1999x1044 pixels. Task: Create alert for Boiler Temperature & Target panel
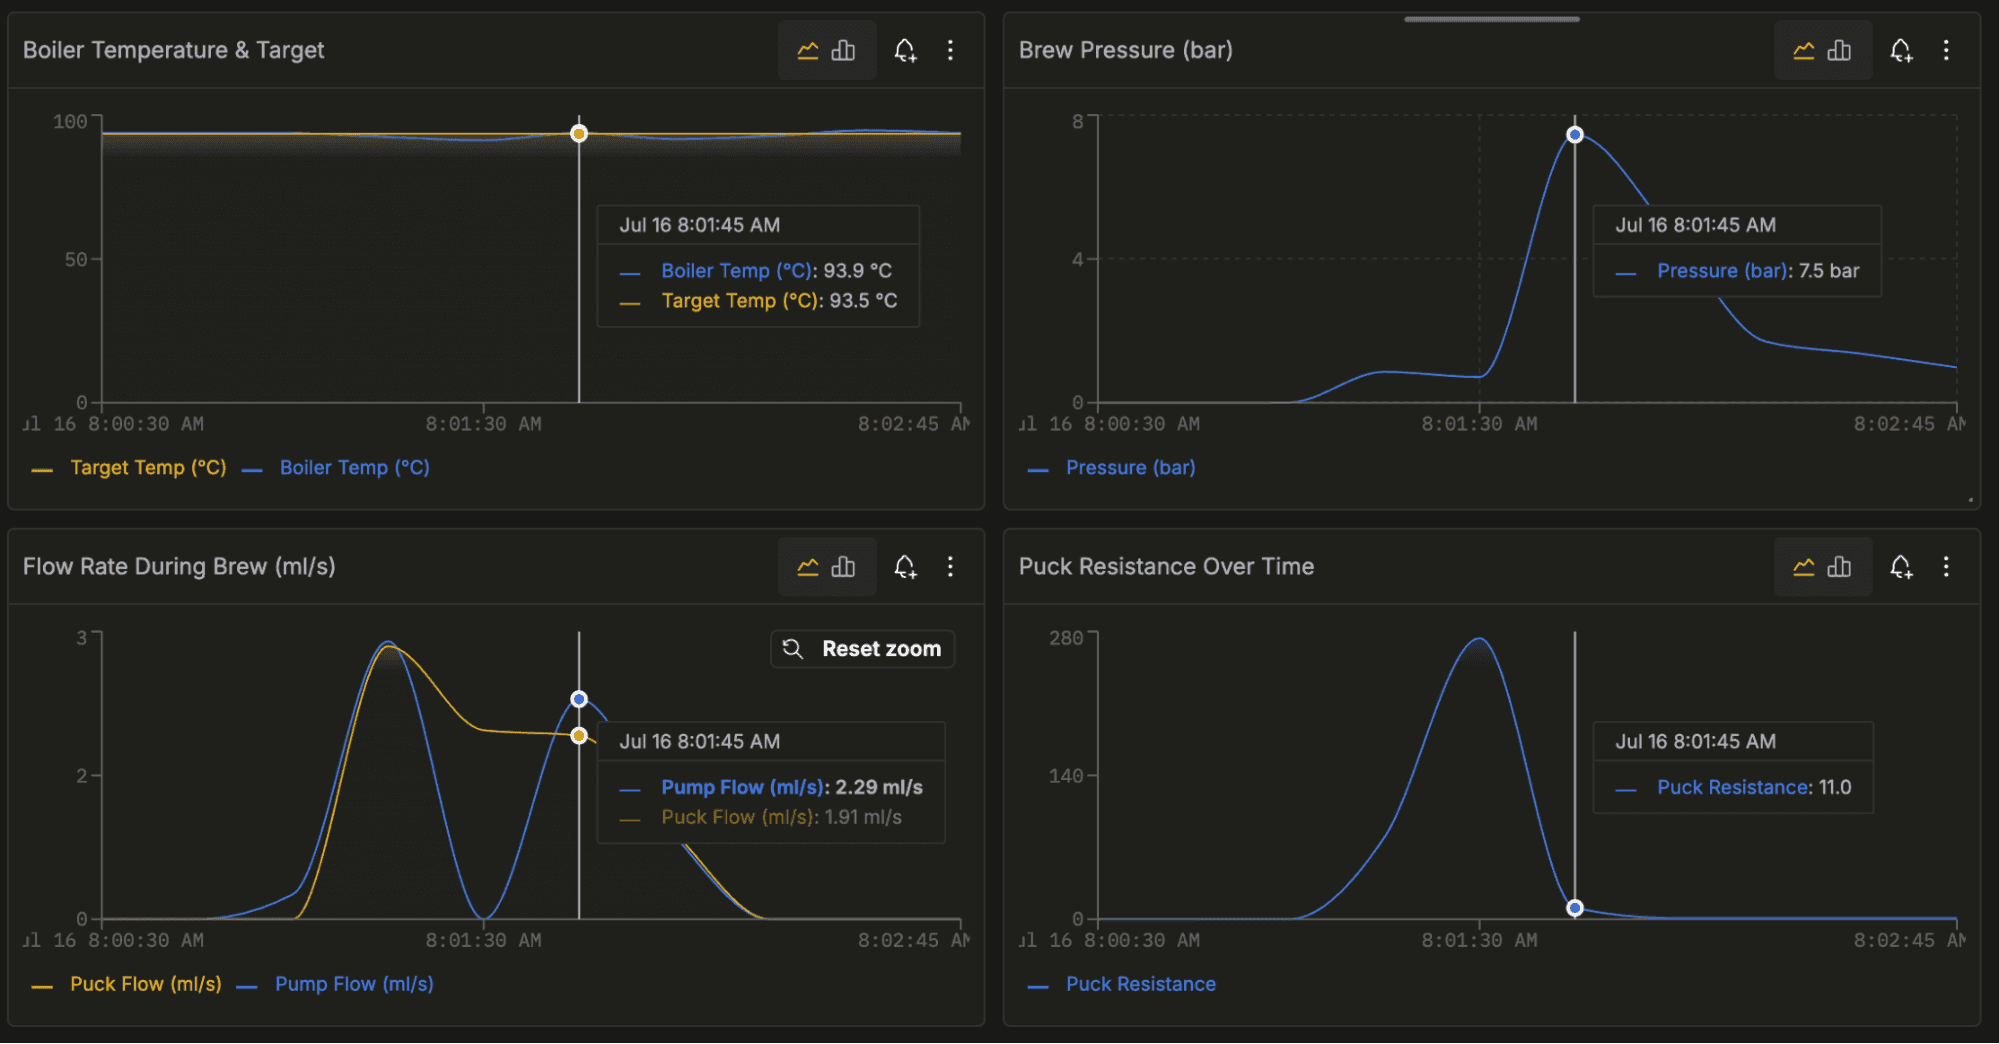click(x=905, y=50)
